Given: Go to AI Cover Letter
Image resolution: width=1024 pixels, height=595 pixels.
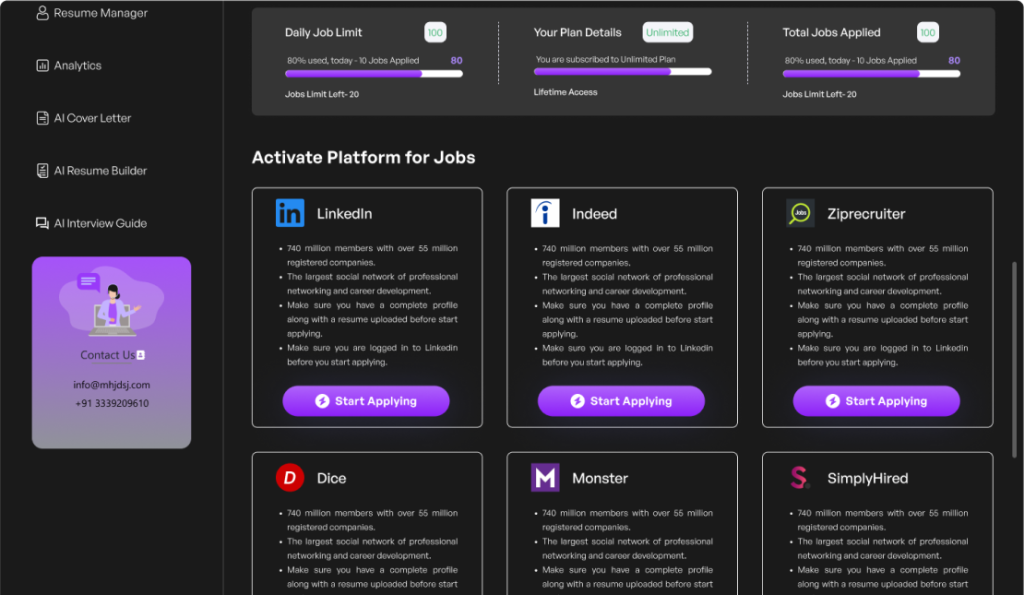Looking at the screenshot, I should (84, 118).
